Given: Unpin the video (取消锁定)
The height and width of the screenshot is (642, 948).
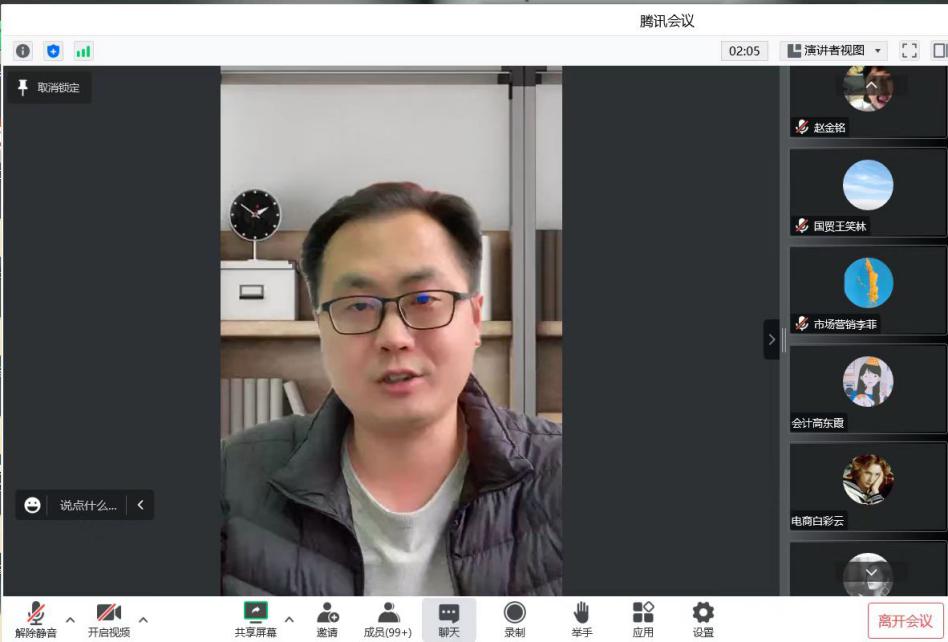Looking at the screenshot, I should 48,88.
